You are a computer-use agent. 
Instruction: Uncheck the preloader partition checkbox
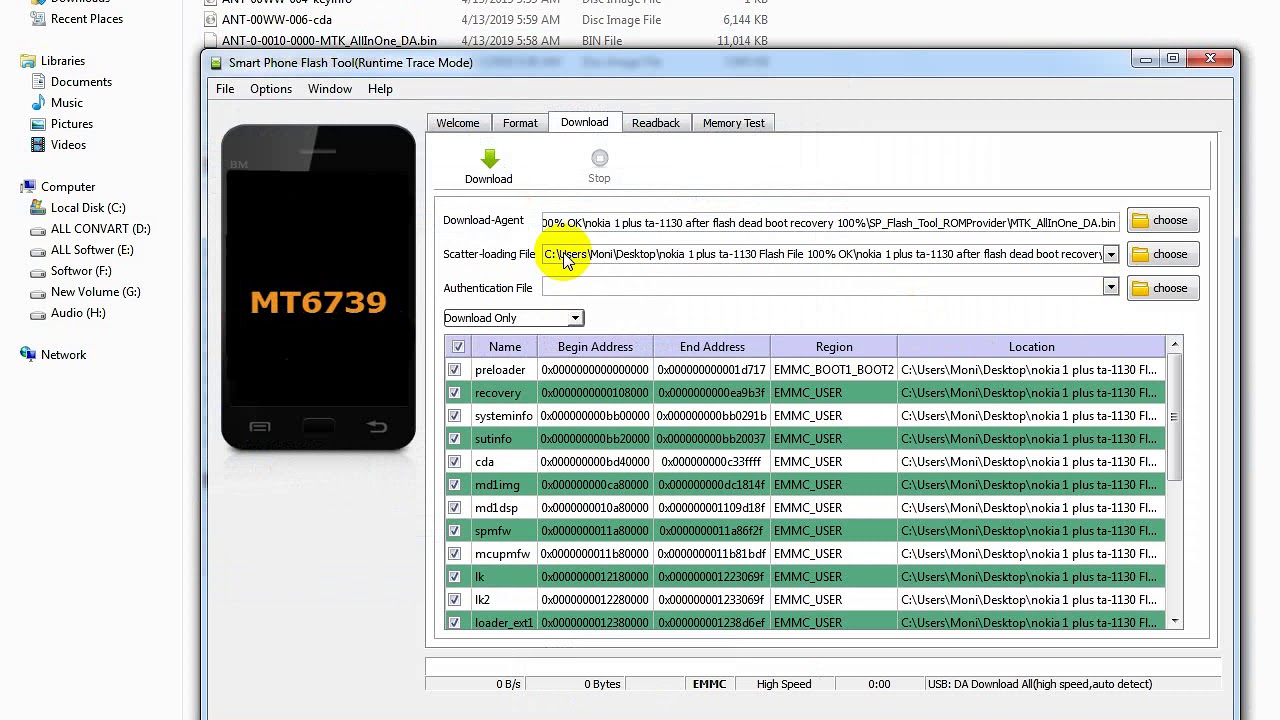[454, 370]
